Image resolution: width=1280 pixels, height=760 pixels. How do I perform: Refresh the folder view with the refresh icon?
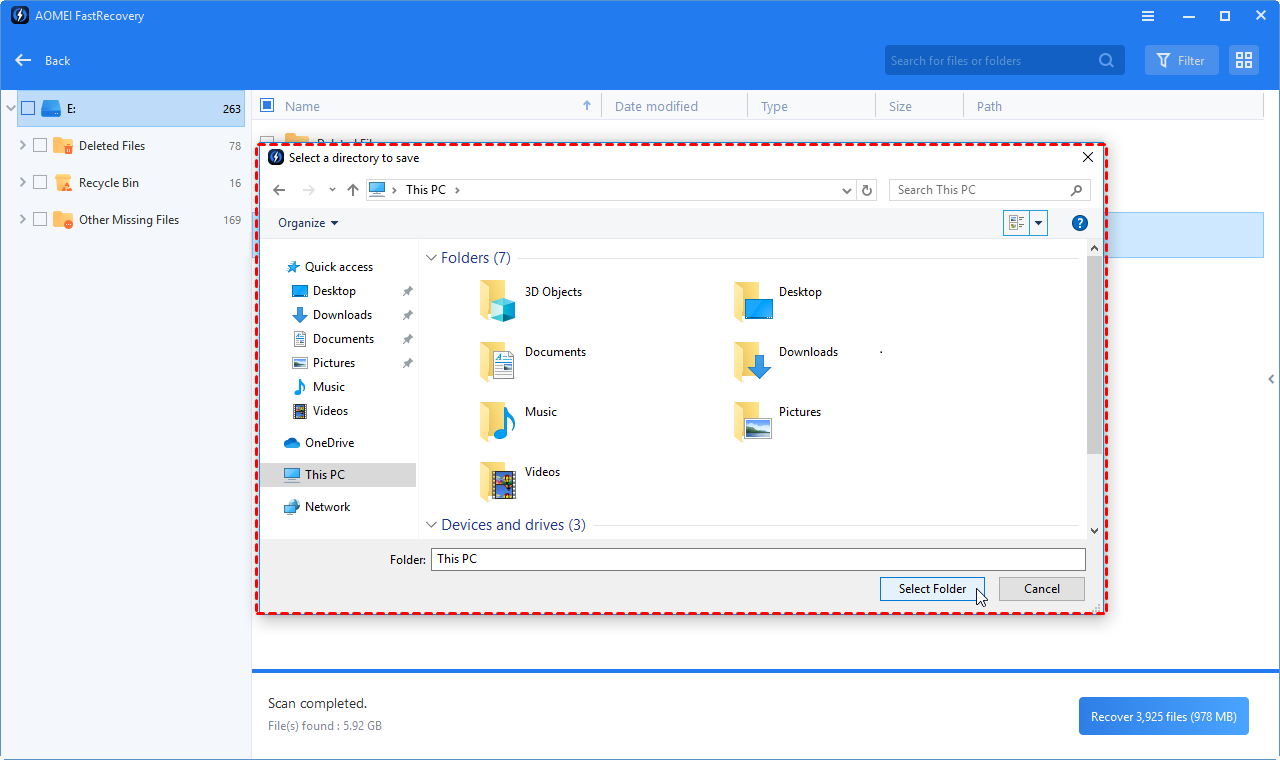tap(866, 189)
